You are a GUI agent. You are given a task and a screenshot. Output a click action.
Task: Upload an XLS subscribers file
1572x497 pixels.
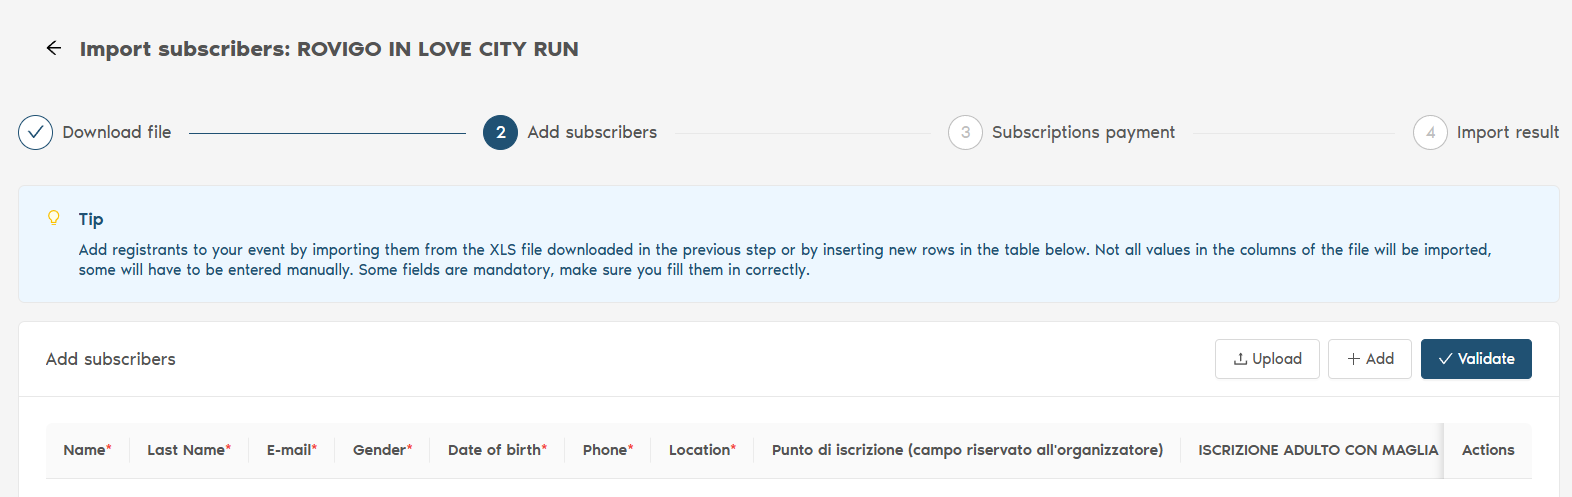1267,359
